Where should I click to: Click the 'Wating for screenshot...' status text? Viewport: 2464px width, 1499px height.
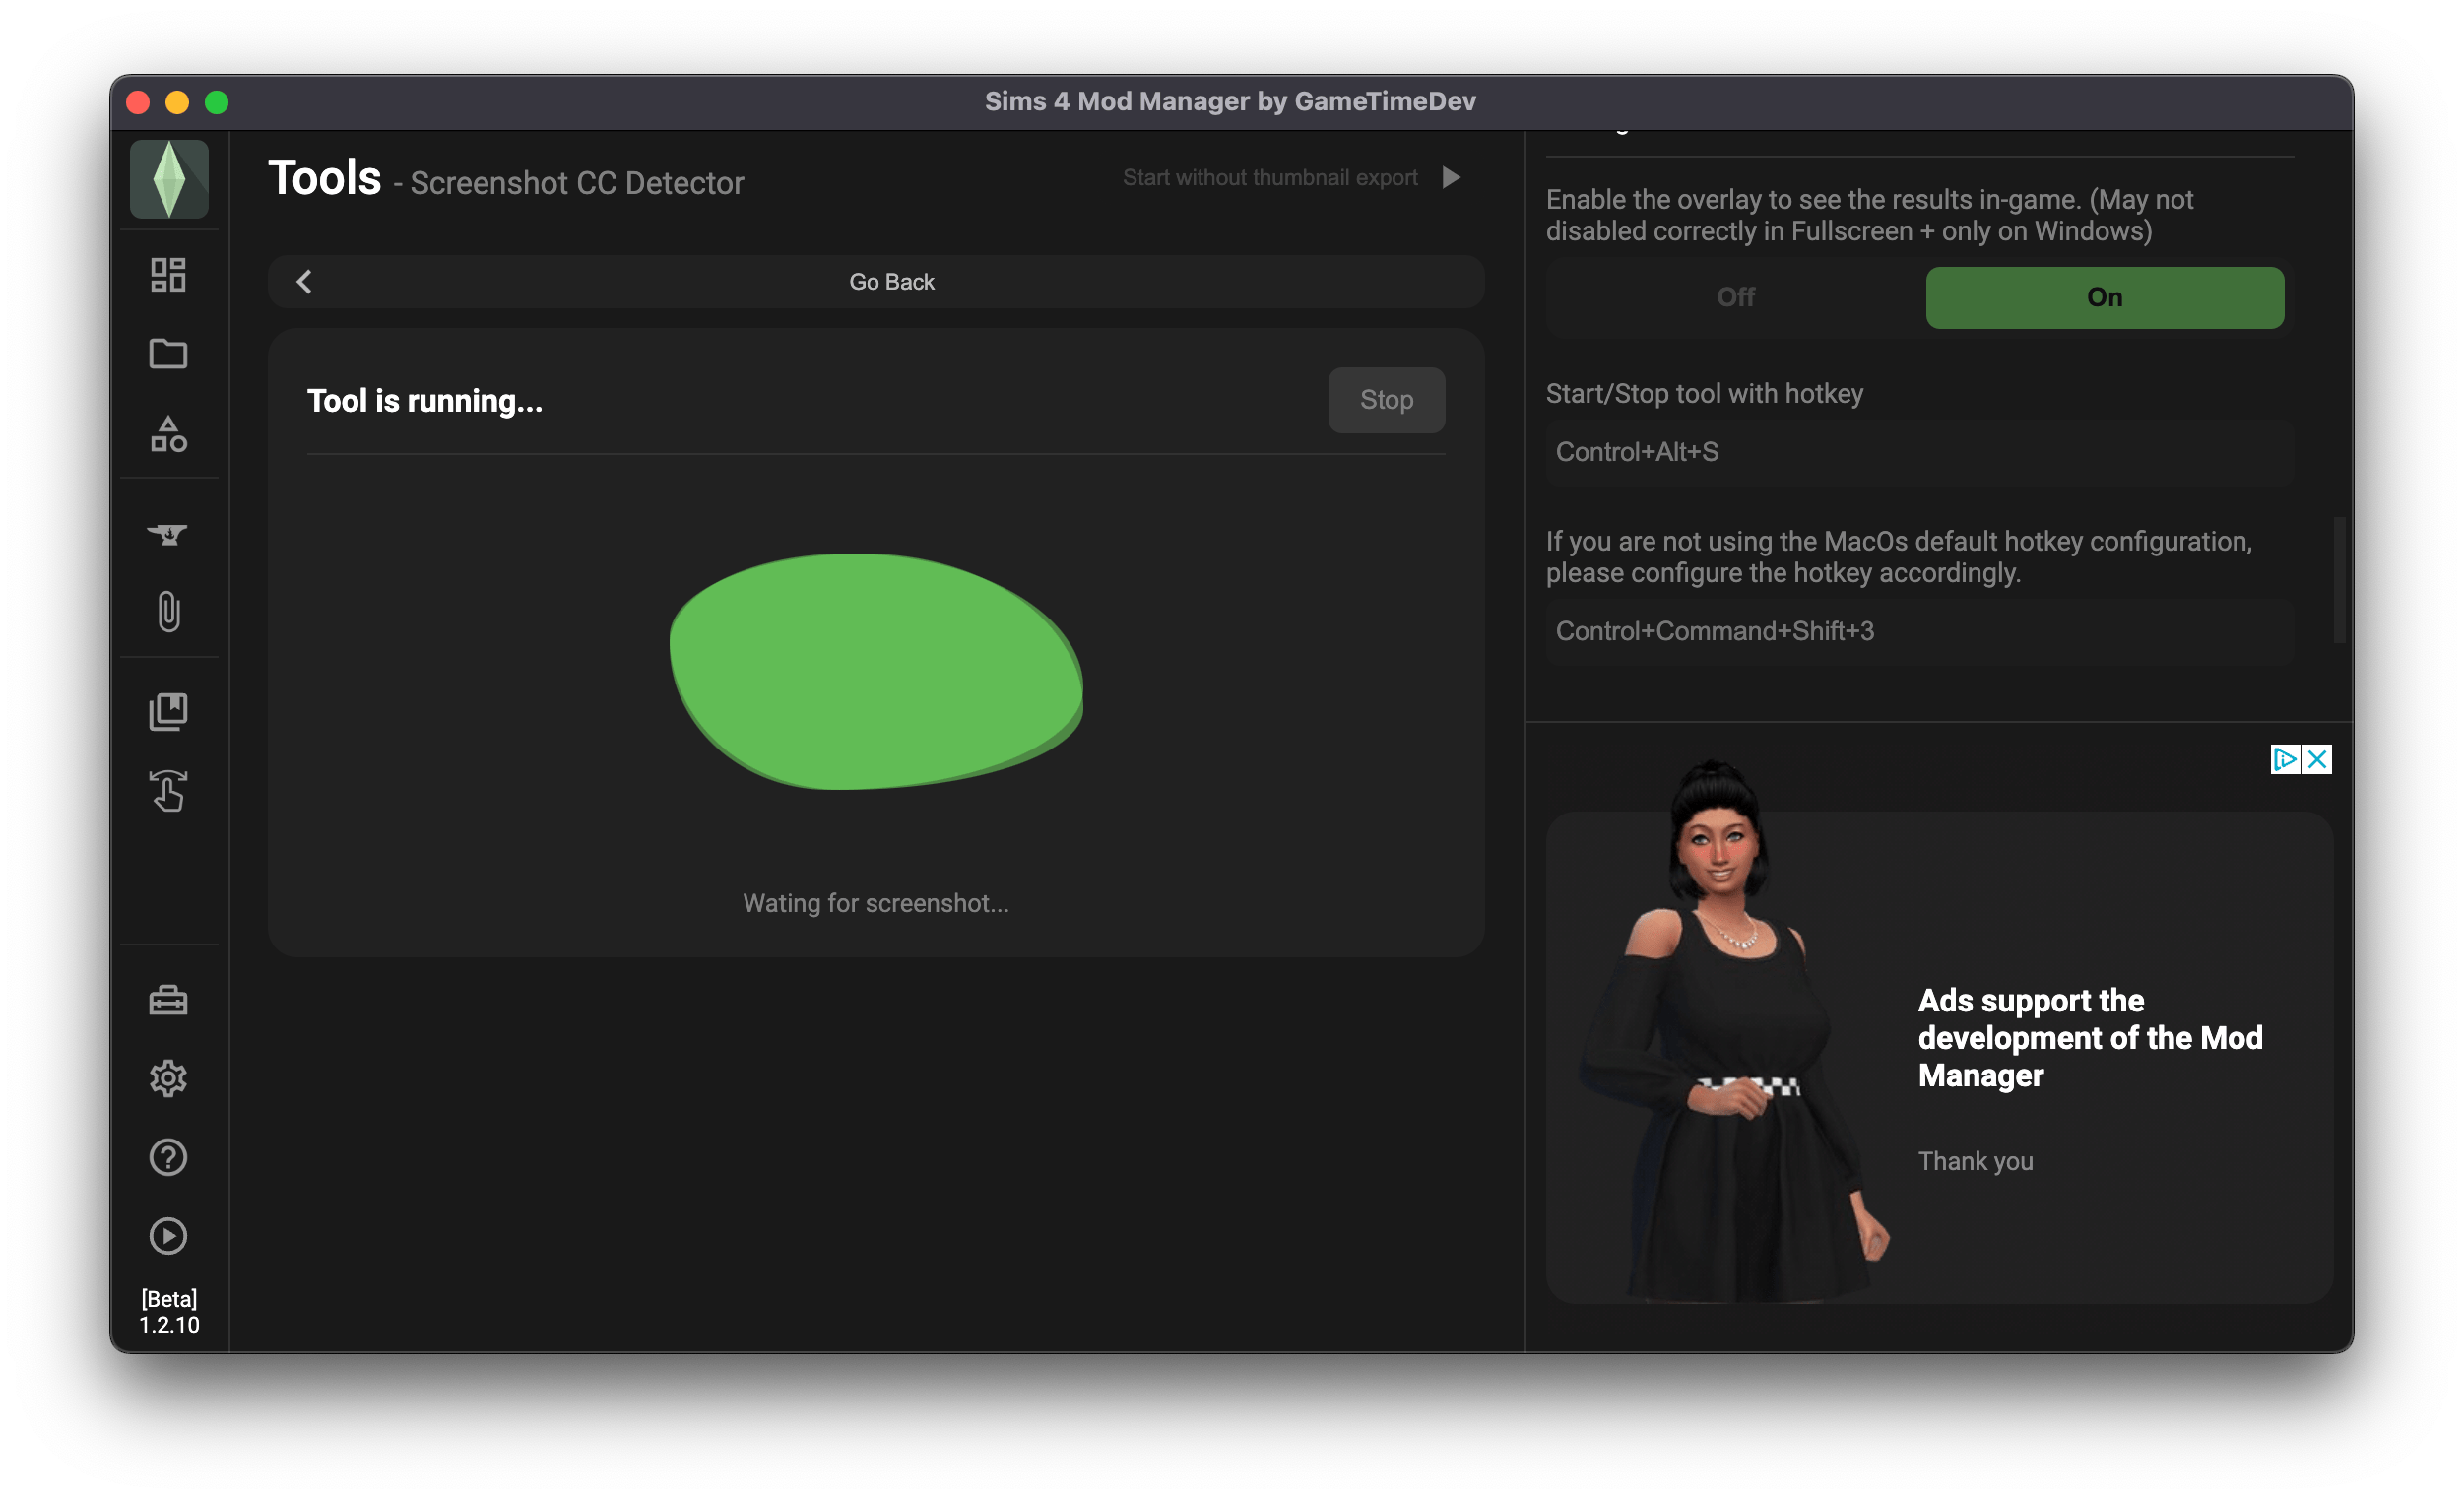point(876,904)
